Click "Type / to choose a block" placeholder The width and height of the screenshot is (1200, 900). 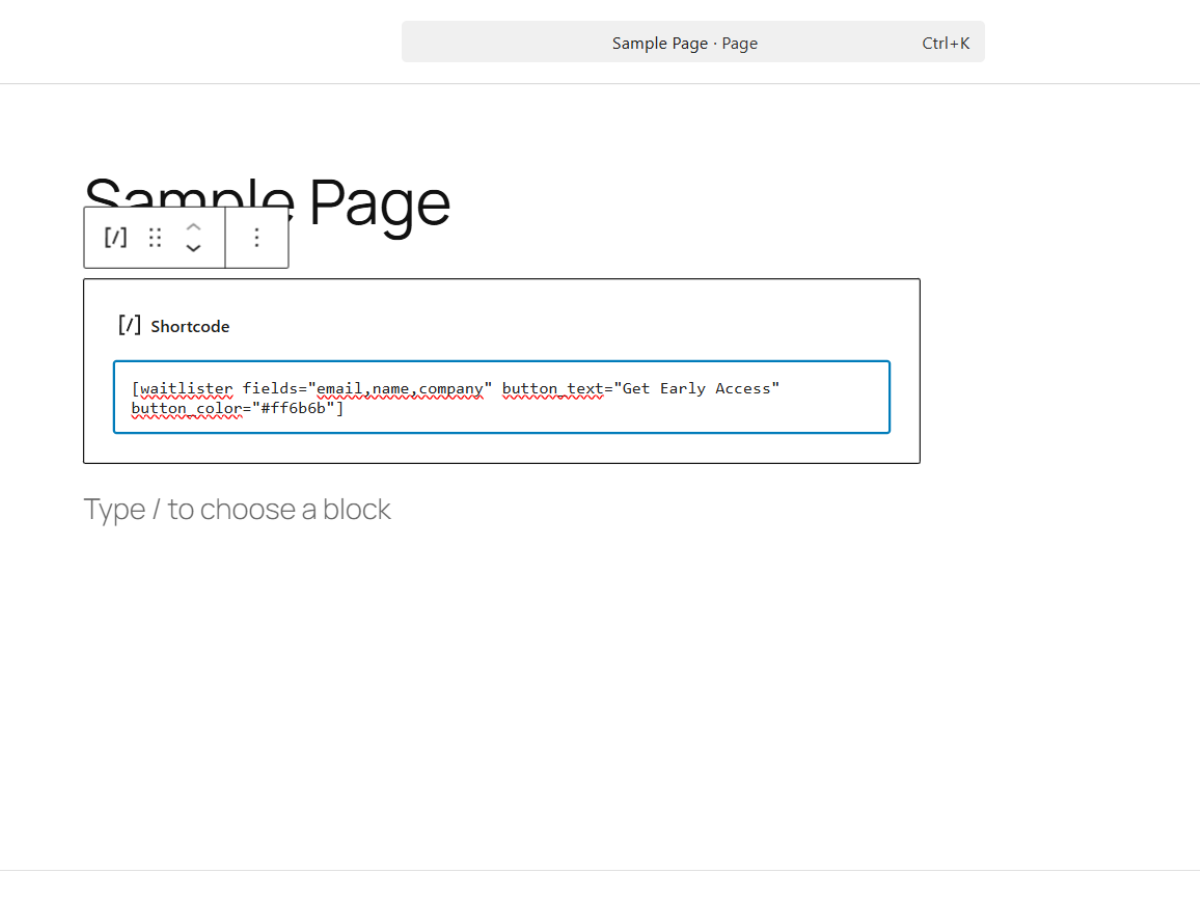(x=237, y=509)
